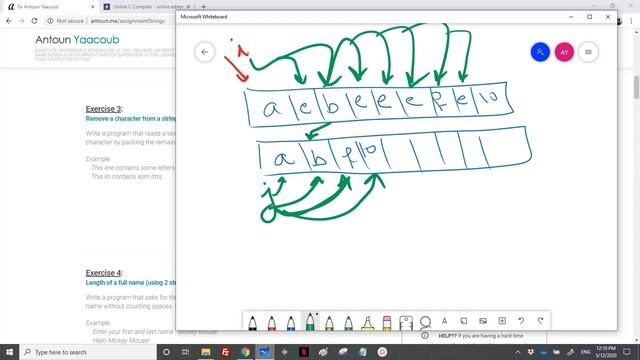Open the Windows notification center
The width and height of the screenshot is (640, 360).
[x=627, y=352]
